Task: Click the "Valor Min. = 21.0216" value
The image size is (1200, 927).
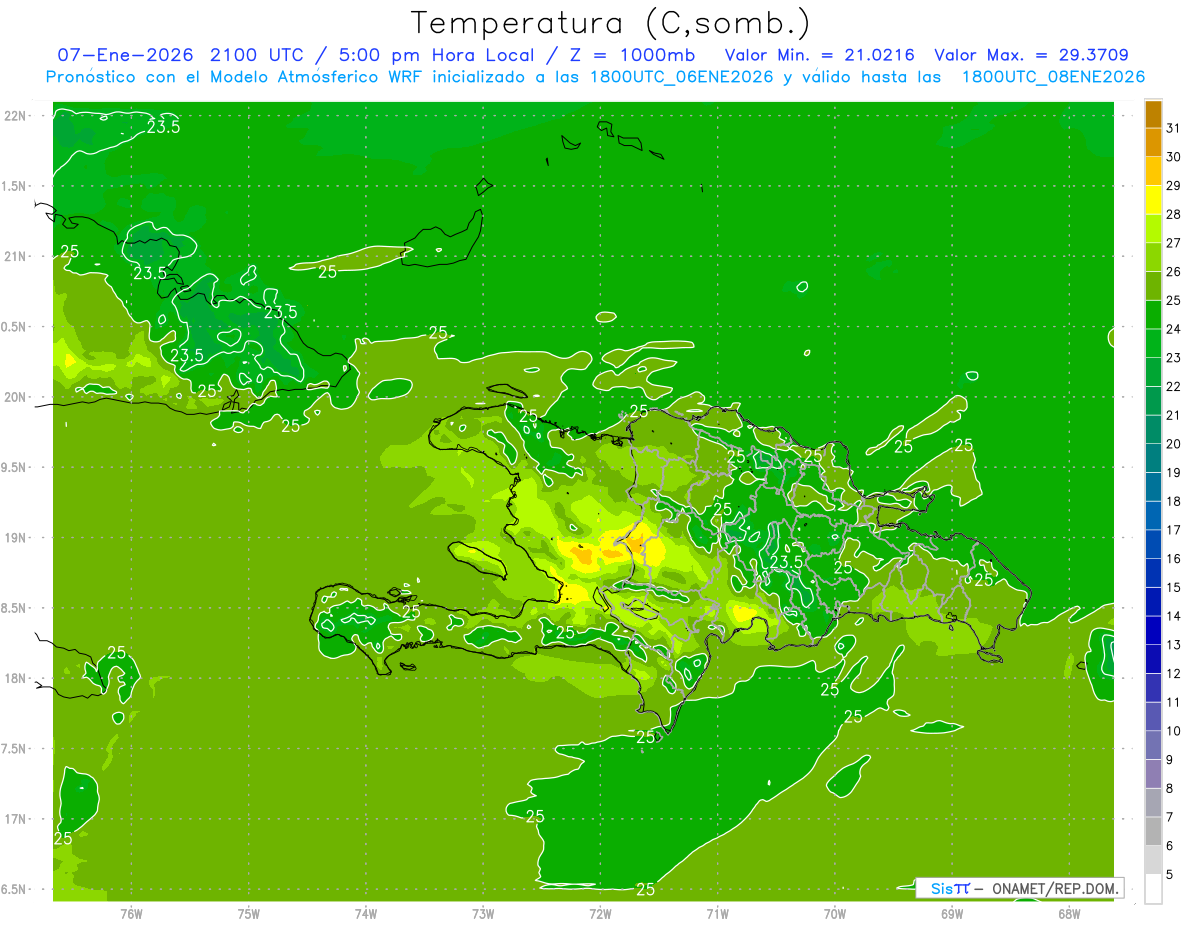Action: tap(819, 55)
